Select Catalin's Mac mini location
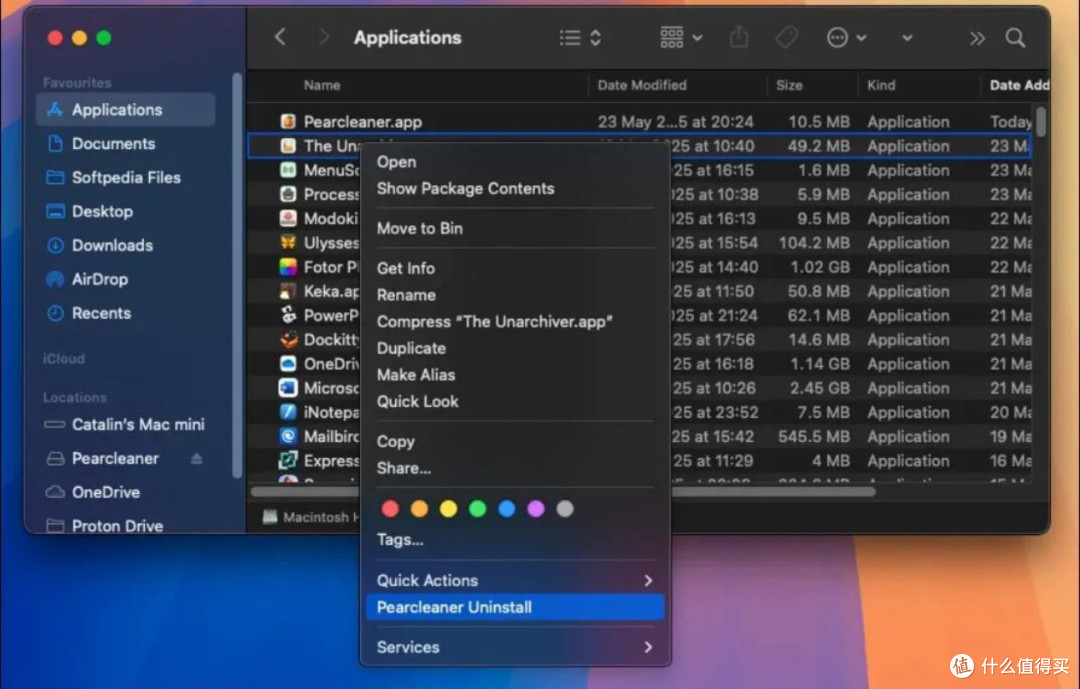1080x689 pixels. (x=125, y=424)
